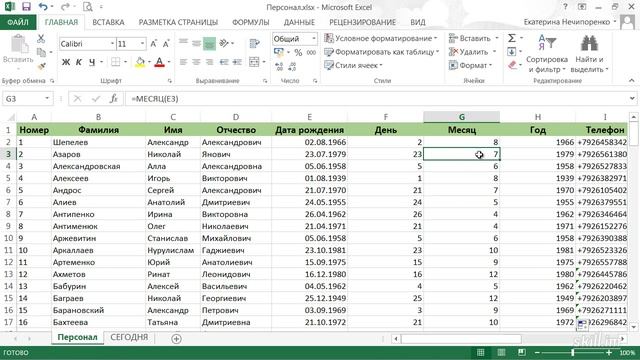This screenshot has height=360, width=640.
Task: Increase font size with the large A icon
Action: pyautogui.click(x=154, y=44)
